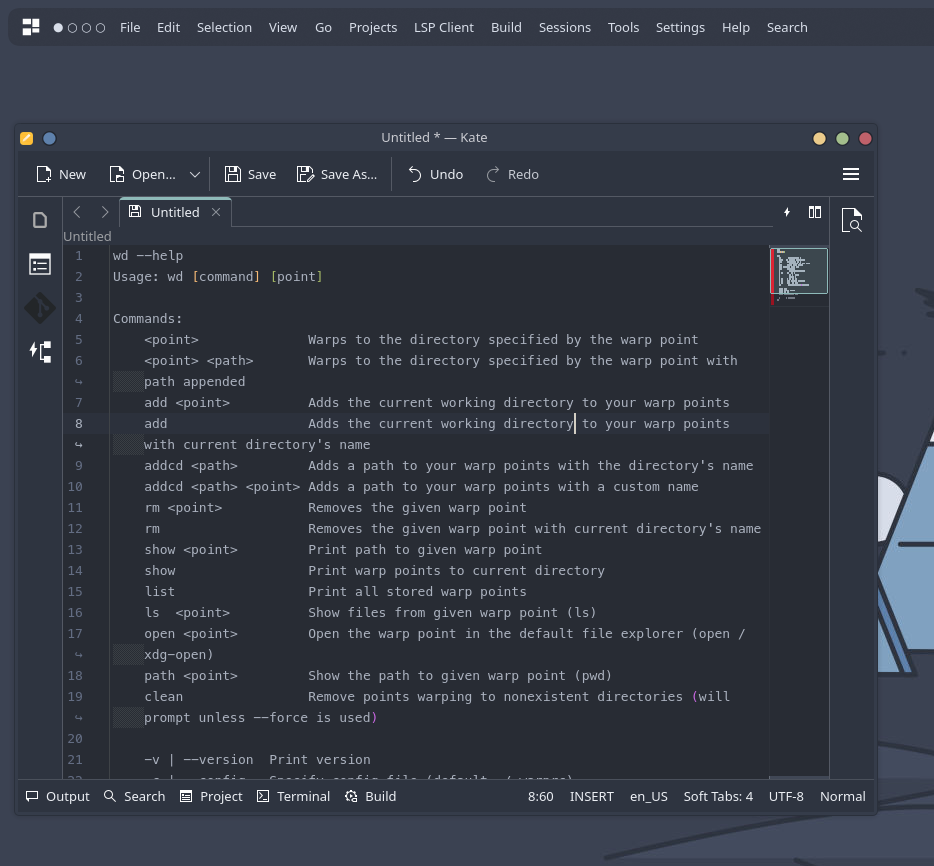
Task: Close the Untitled document tab
Action: coord(216,212)
